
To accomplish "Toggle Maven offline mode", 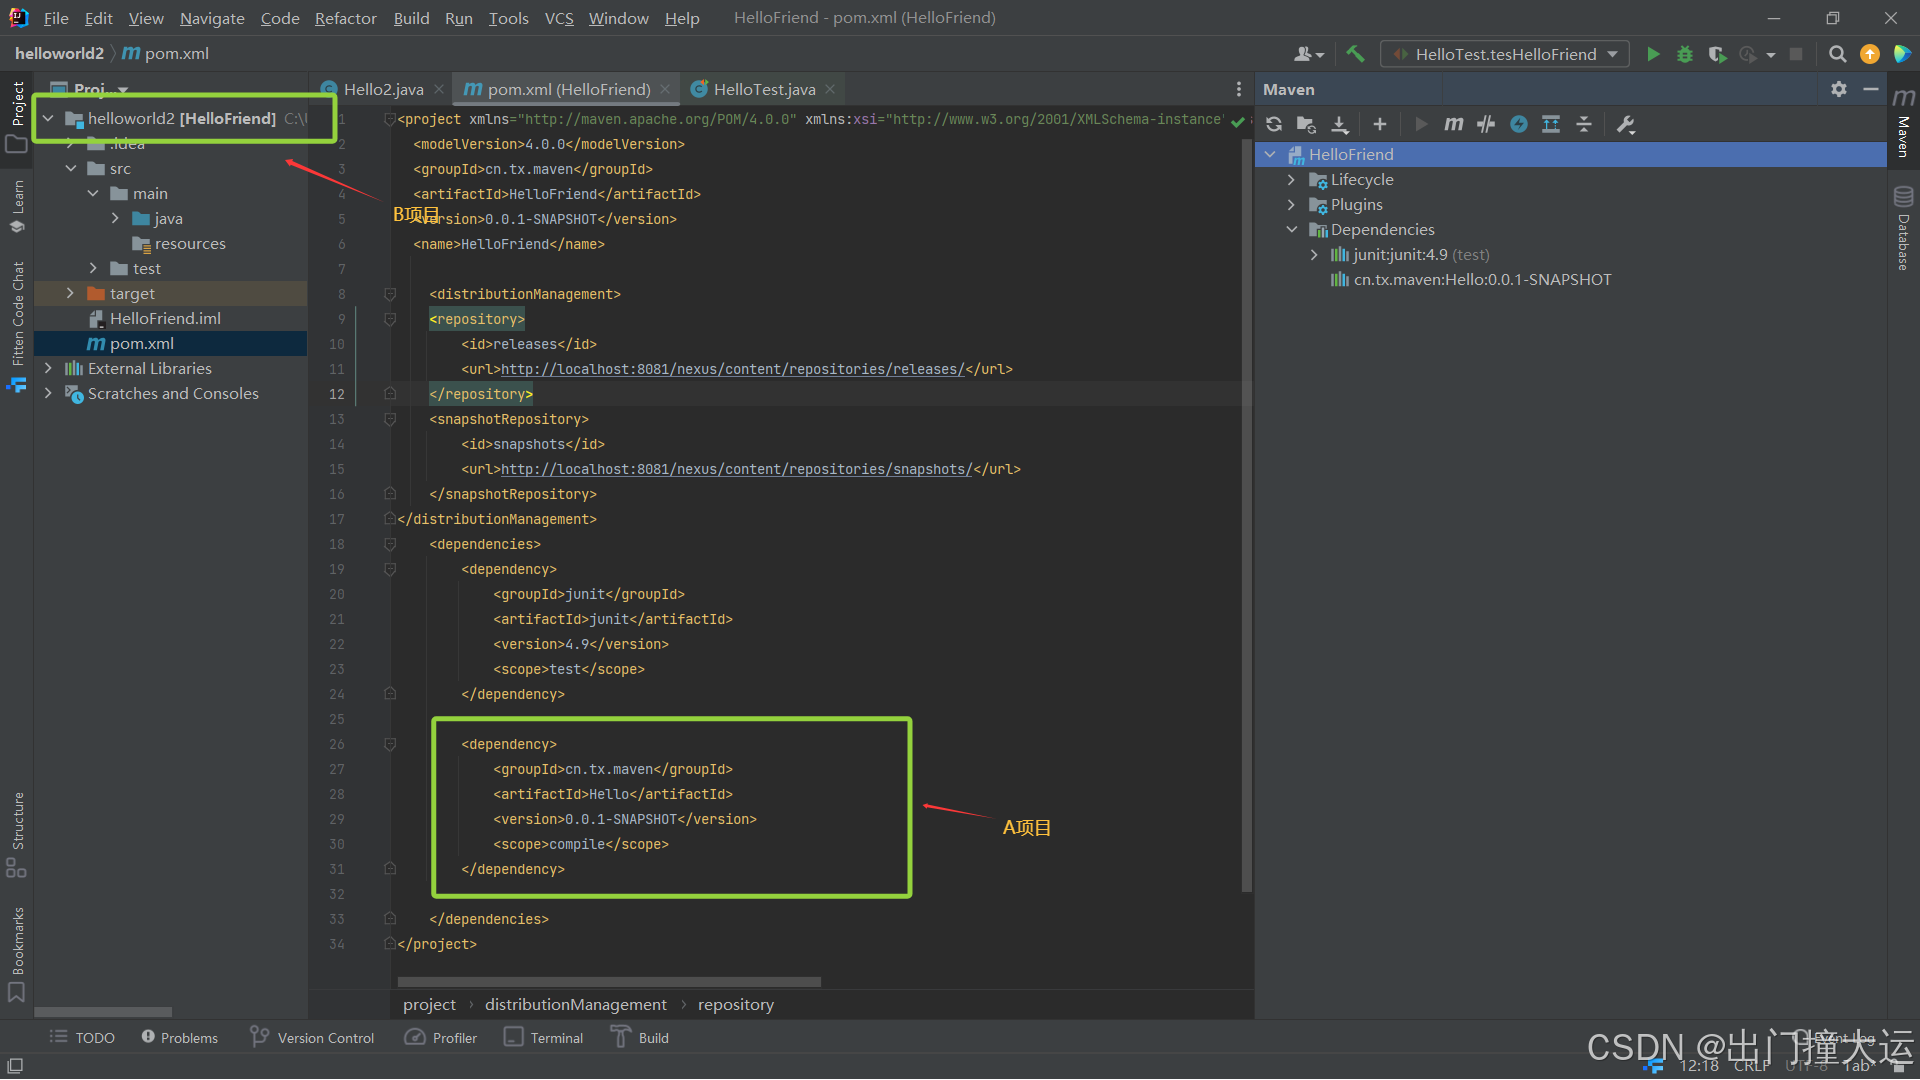I will (x=1486, y=124).
